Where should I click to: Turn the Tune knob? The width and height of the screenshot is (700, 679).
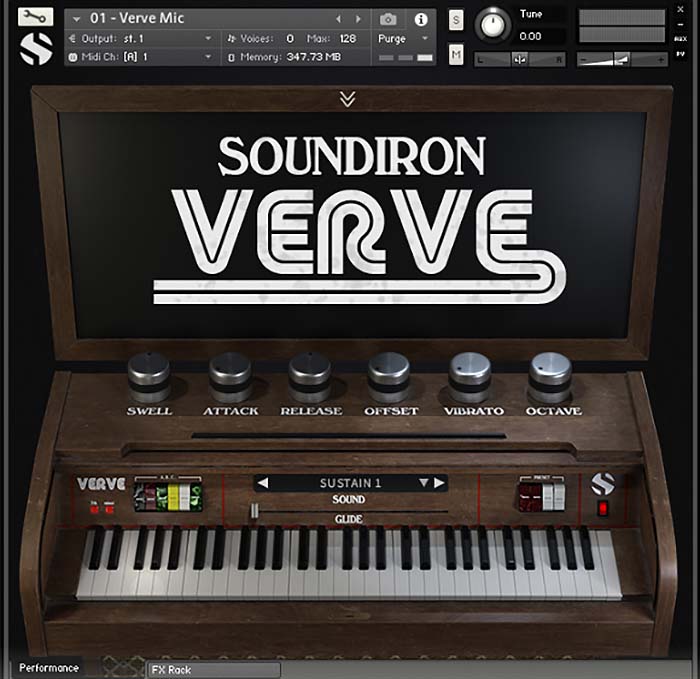point(493,25)
